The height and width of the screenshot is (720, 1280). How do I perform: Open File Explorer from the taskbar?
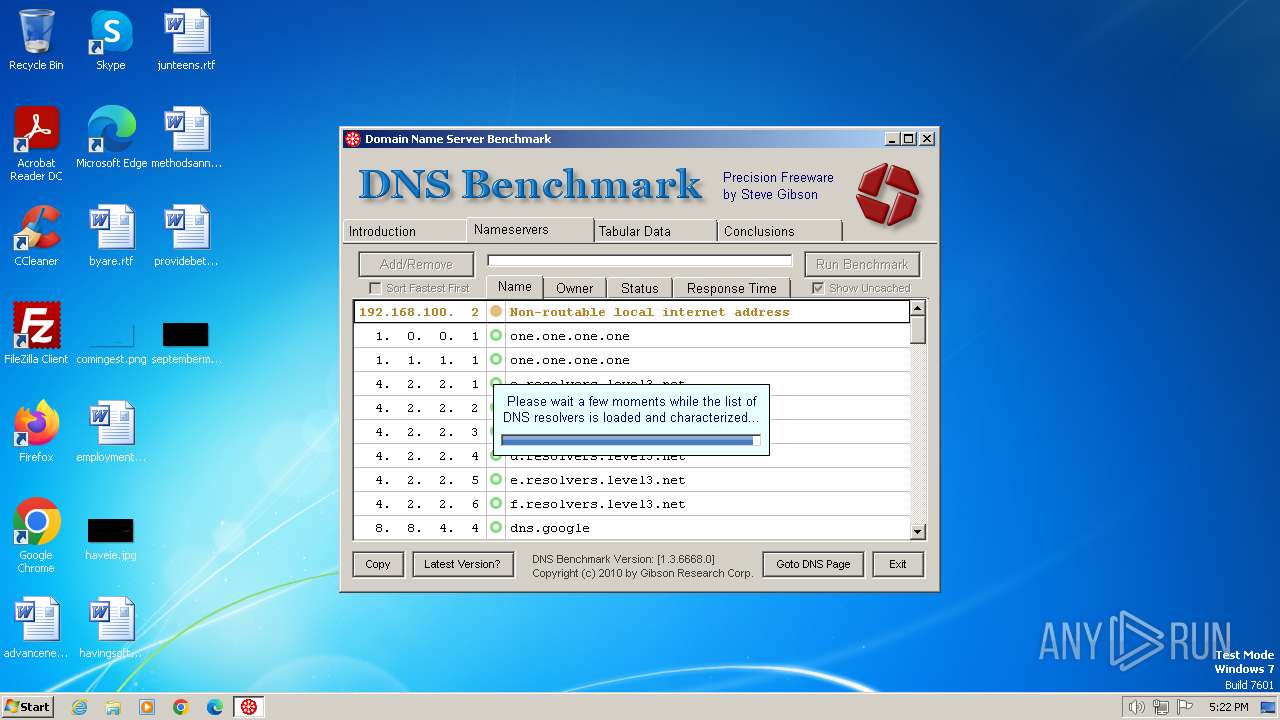(113, 707)
